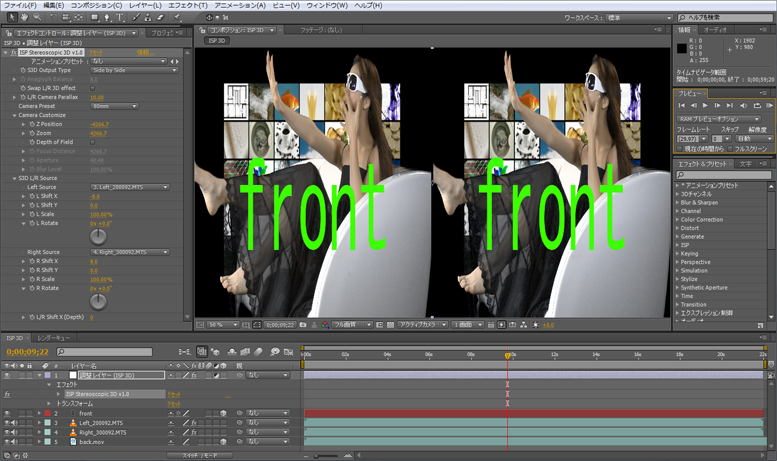777x461 pixels.
Task: Enable the Swap L/R 3D effect checkbox
Action: tap(93, 88)
